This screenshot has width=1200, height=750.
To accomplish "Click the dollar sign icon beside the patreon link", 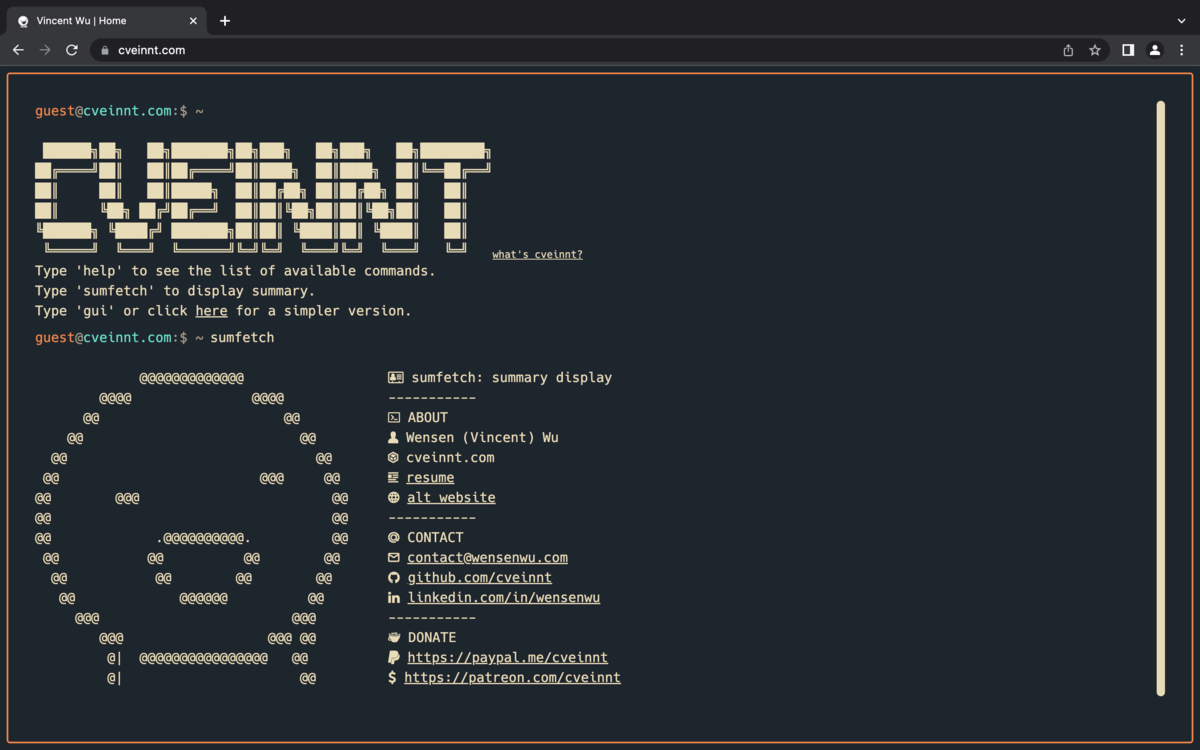I will (x=392, y=677).
